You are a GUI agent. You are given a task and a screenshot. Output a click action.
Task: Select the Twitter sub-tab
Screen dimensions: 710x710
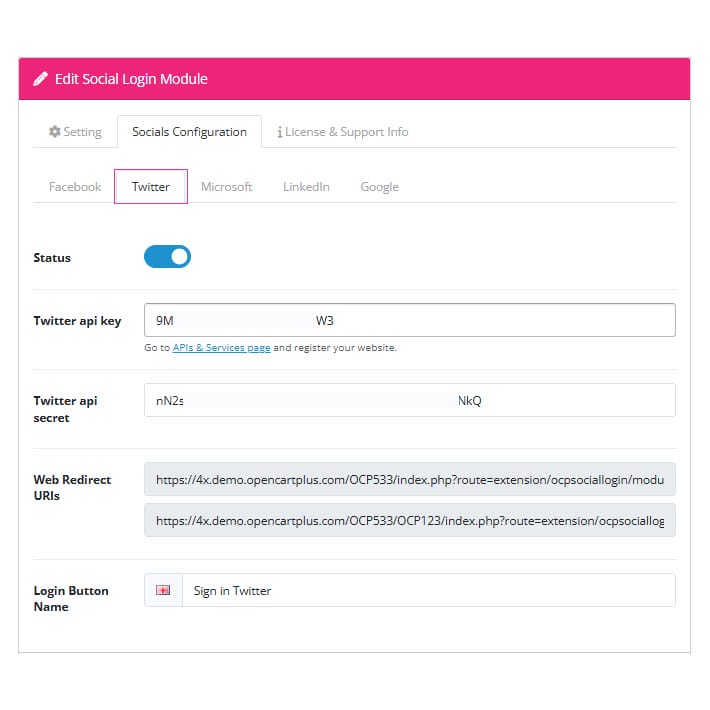(x=151, y=187)
